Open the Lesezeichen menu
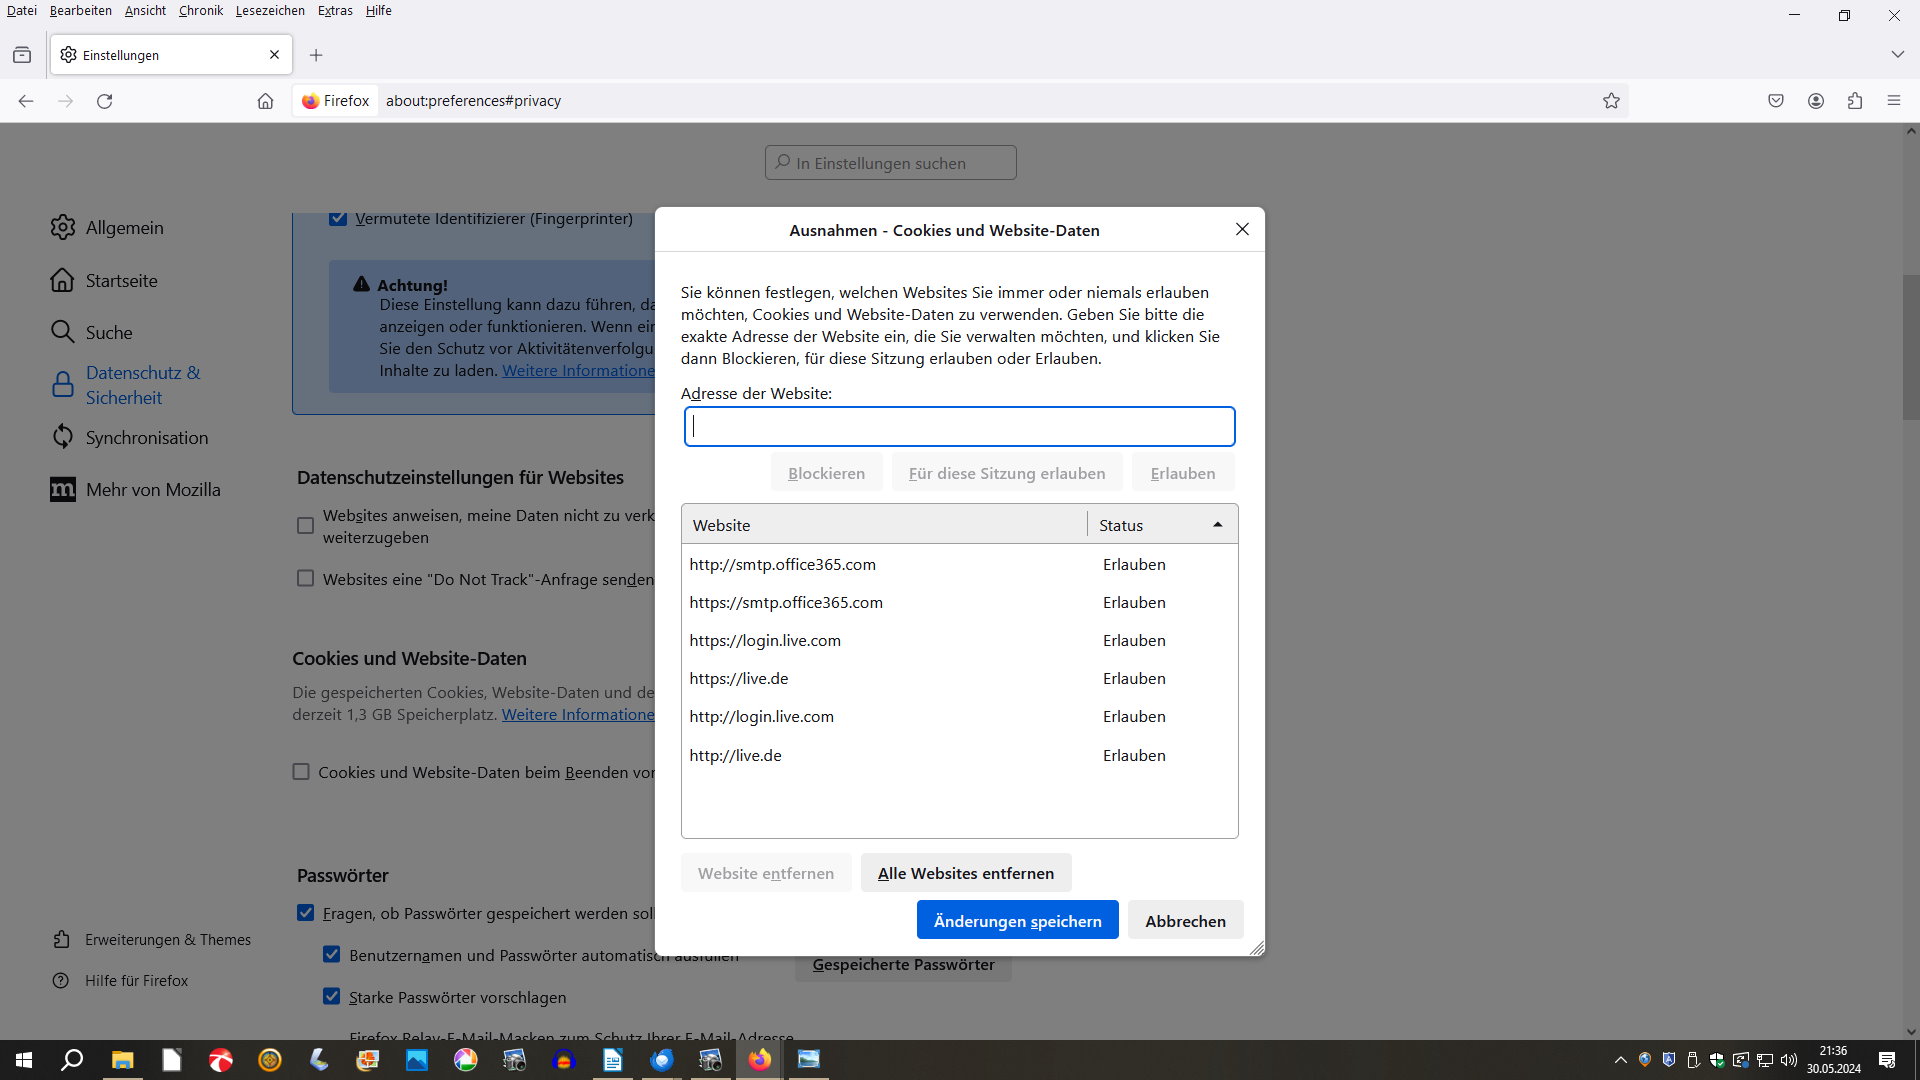The width and height of the screenshot is (1920, 1080). click(x=270, y=11)
